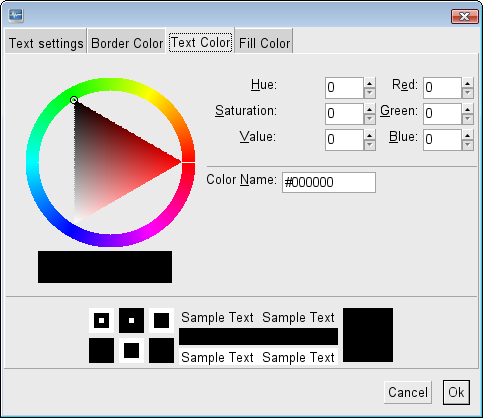Switch to the Text settings tab
Viewport: 483px width, 418px height.
click(46, 43)
